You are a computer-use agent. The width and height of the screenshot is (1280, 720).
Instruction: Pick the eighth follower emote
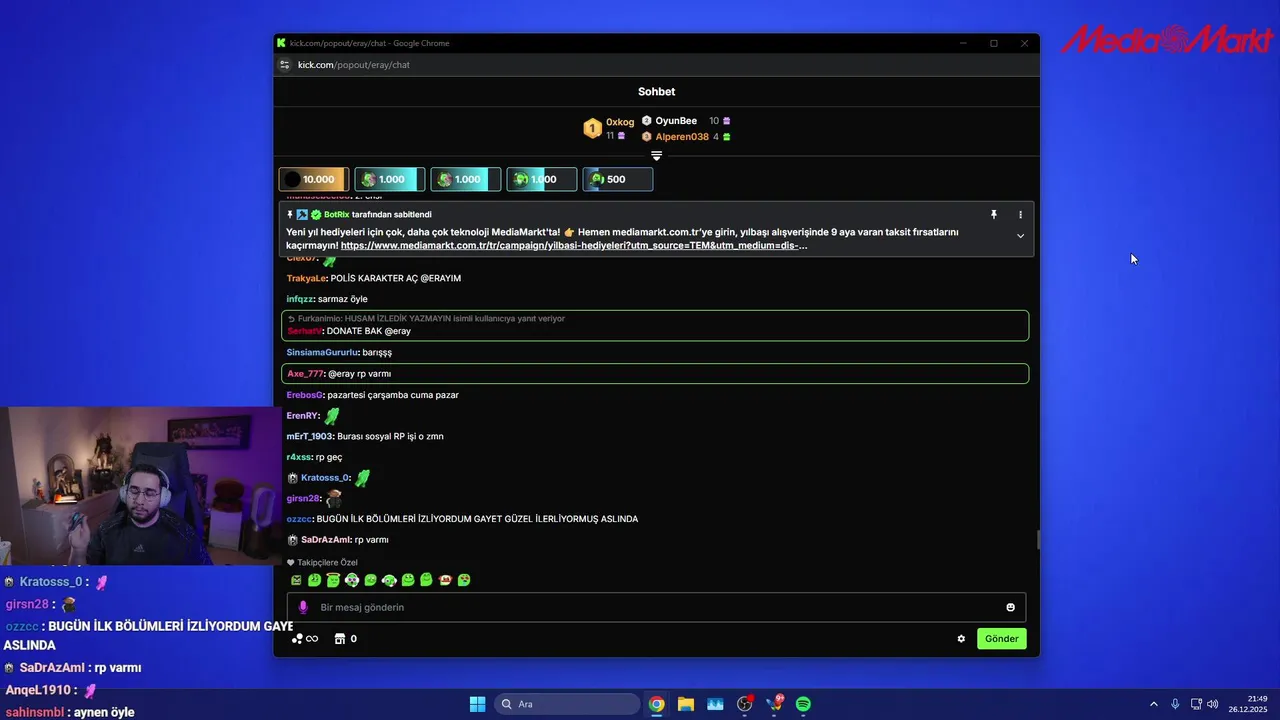click(x=426, y=580)
